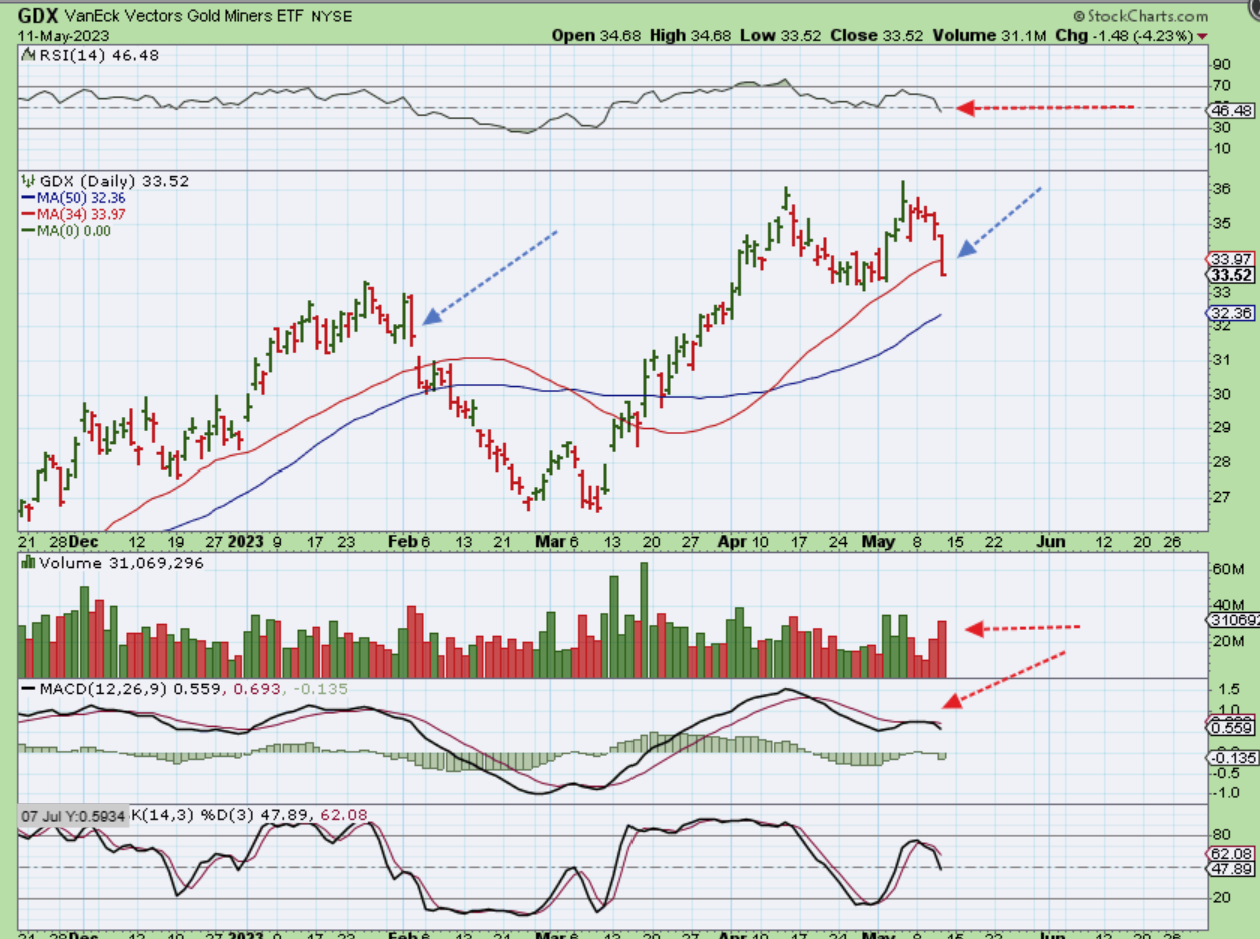The width and height of the screenshot is (1260, 939).
Task: Click the green line marker of MA(0)
Action: tap(28, 230)
